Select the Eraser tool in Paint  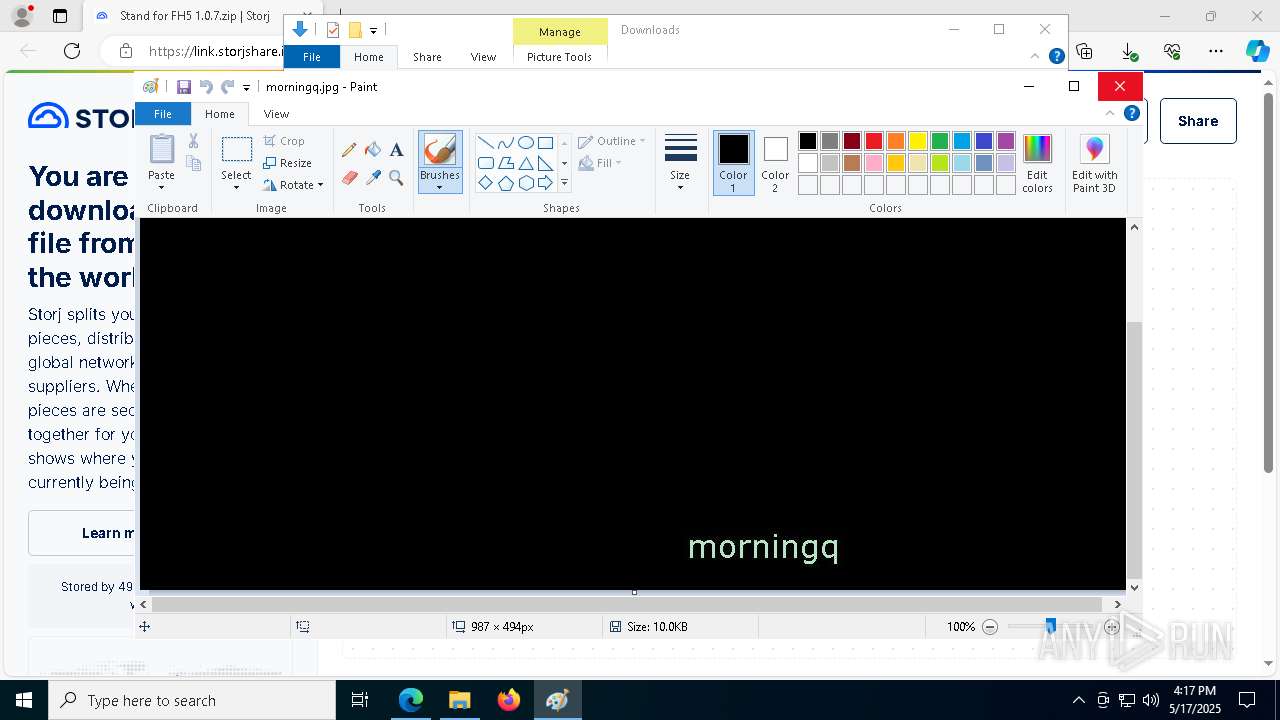pos(349,178)
